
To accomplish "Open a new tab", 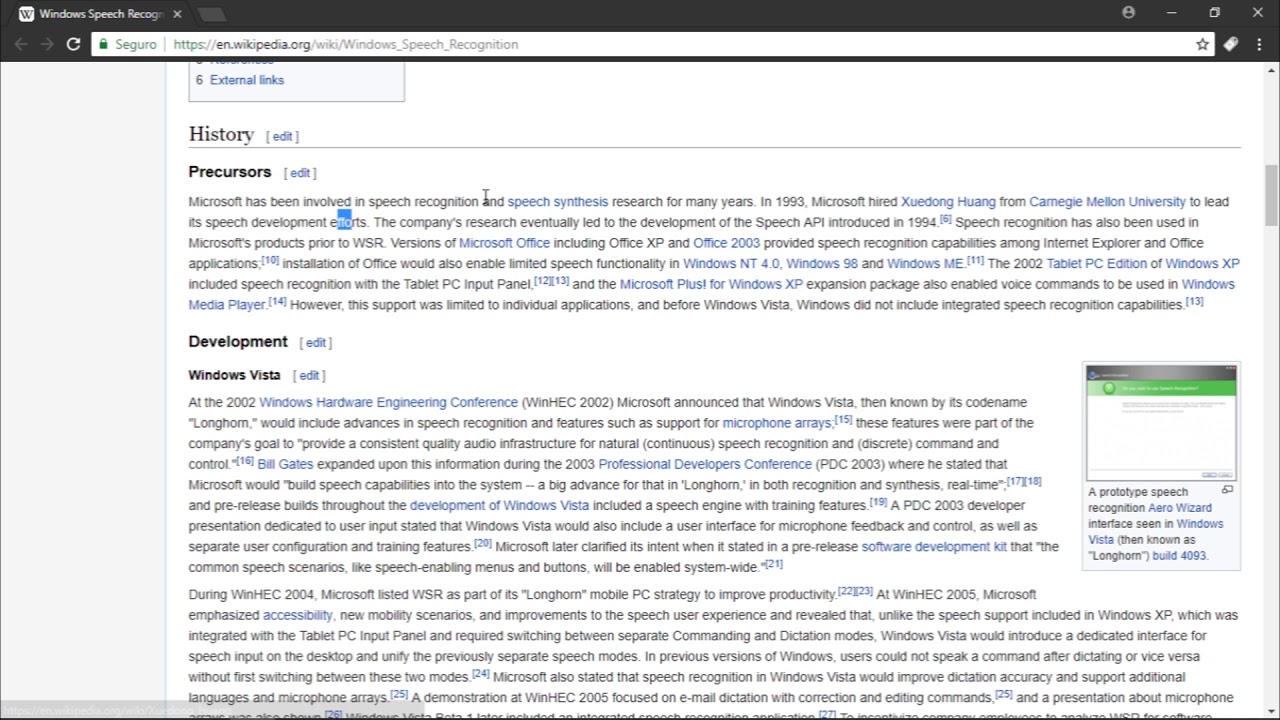I will pyautogui.click(x=211, y=14).
